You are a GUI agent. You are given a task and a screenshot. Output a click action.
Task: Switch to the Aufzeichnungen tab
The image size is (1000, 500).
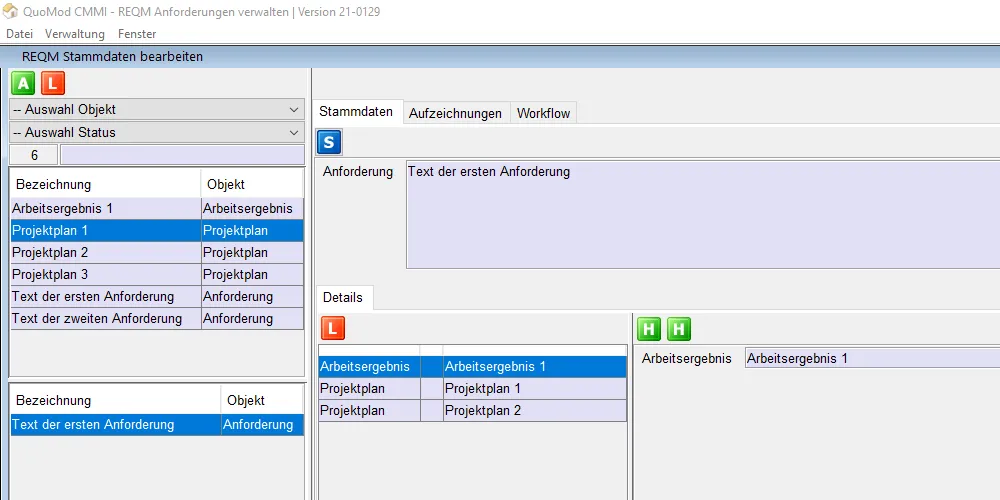click(455, 113)
